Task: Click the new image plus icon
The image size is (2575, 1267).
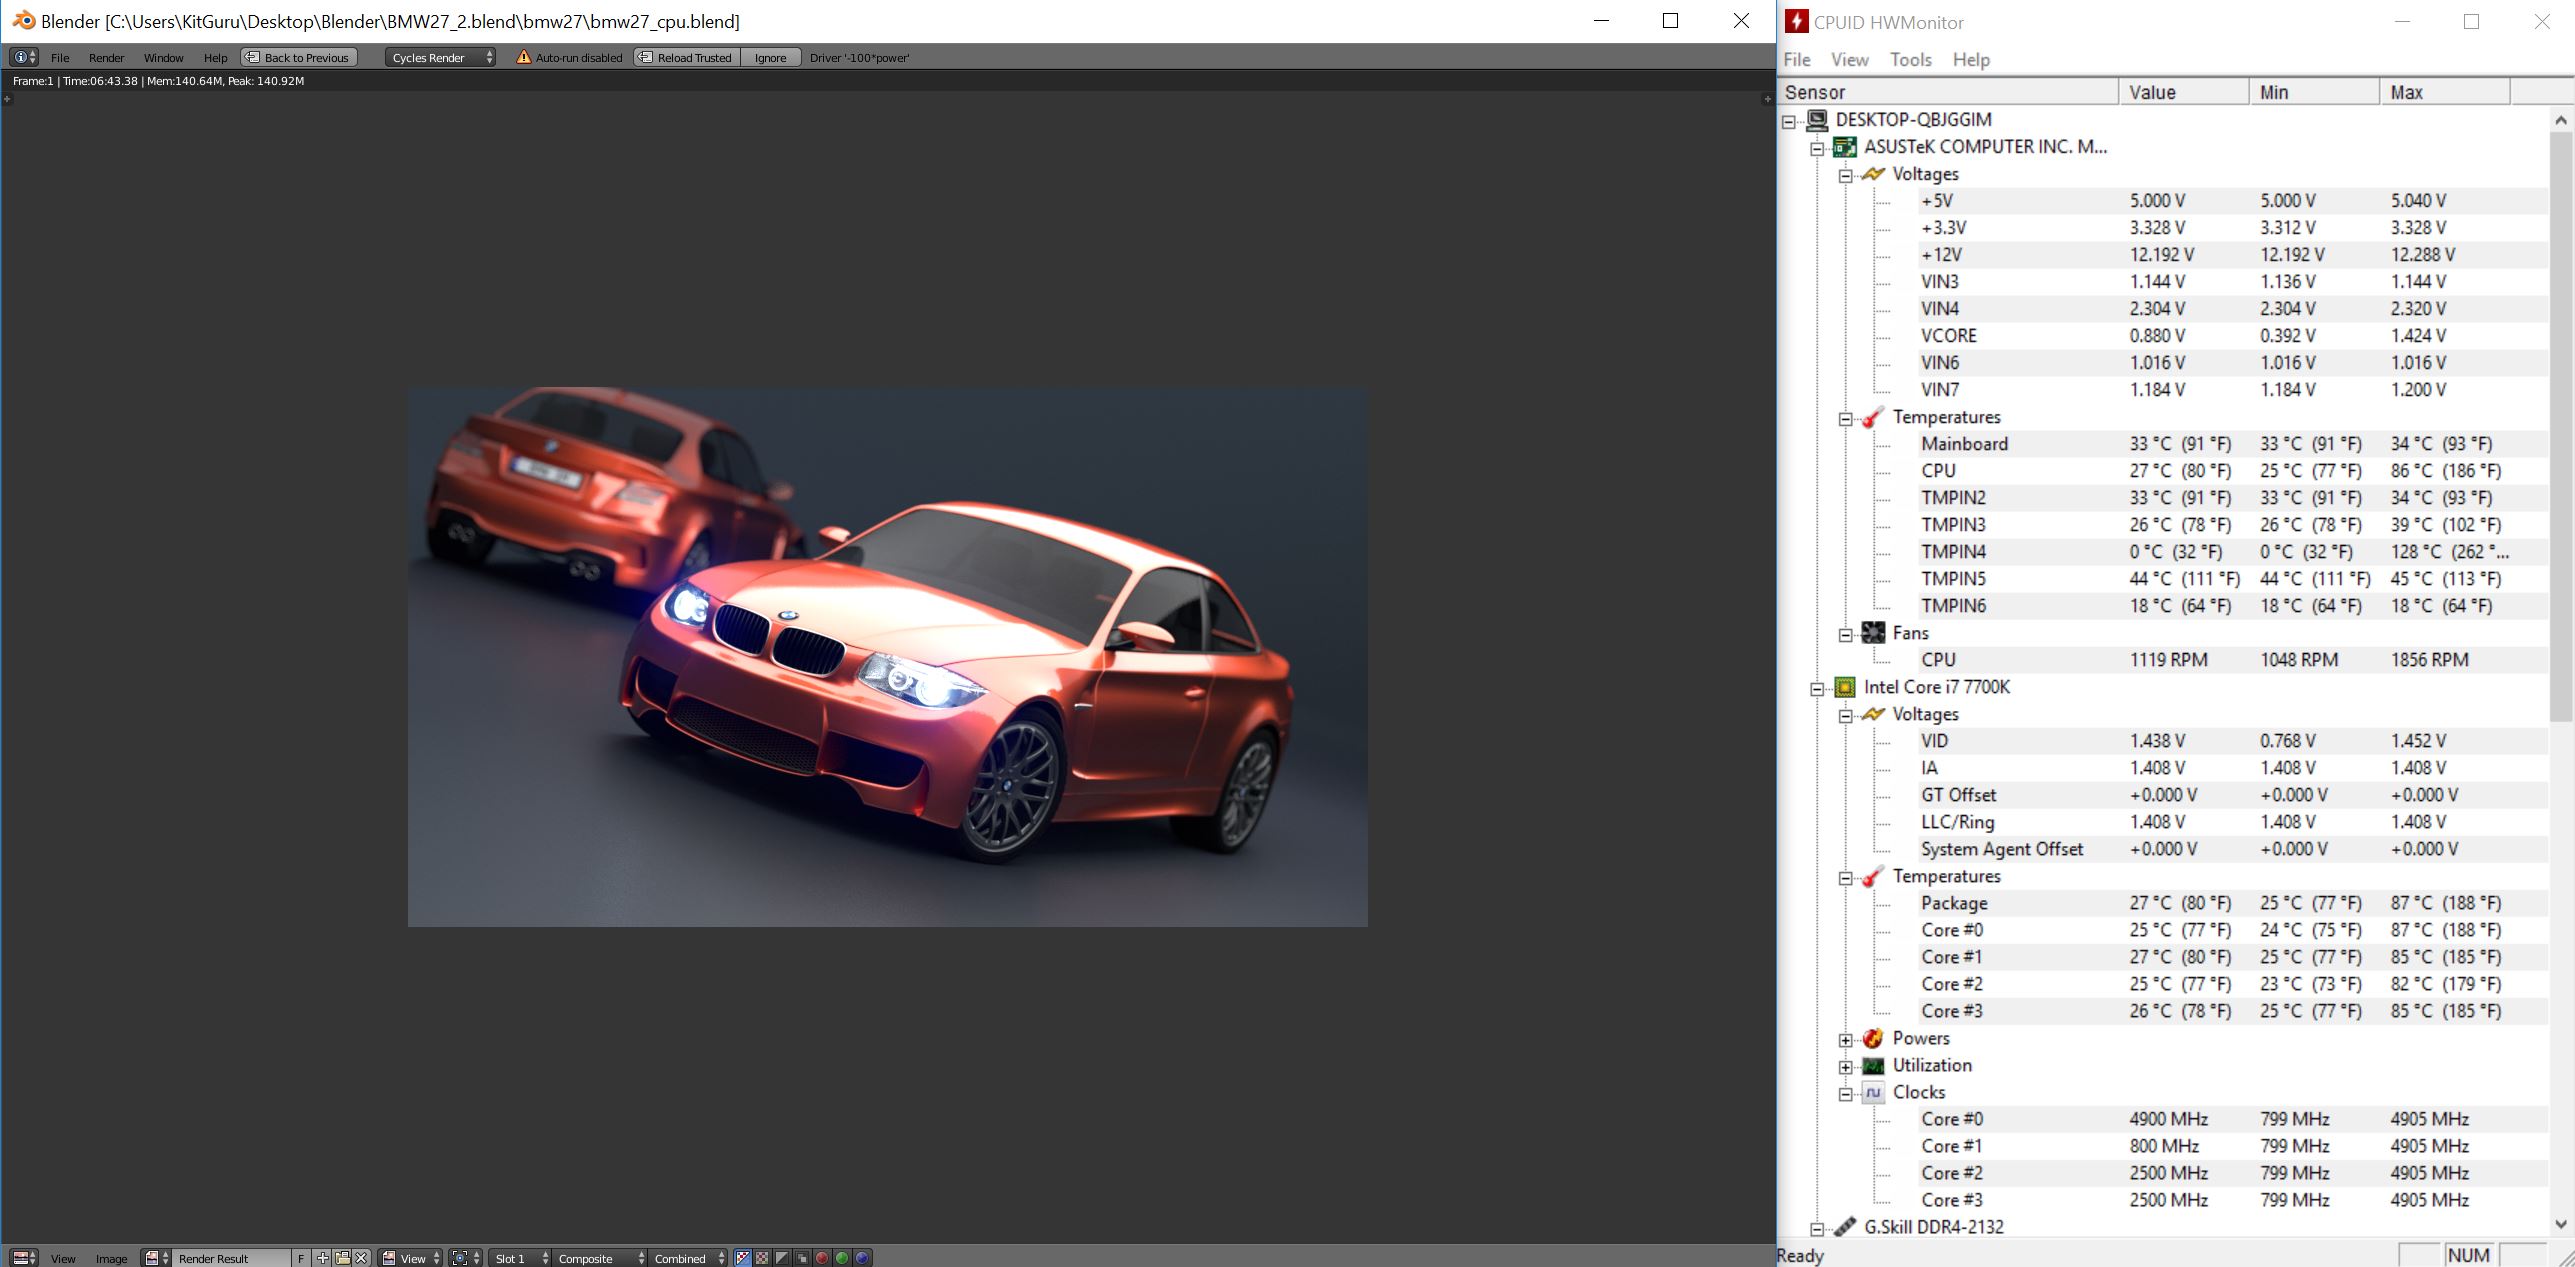Action: click(322, 1258)
